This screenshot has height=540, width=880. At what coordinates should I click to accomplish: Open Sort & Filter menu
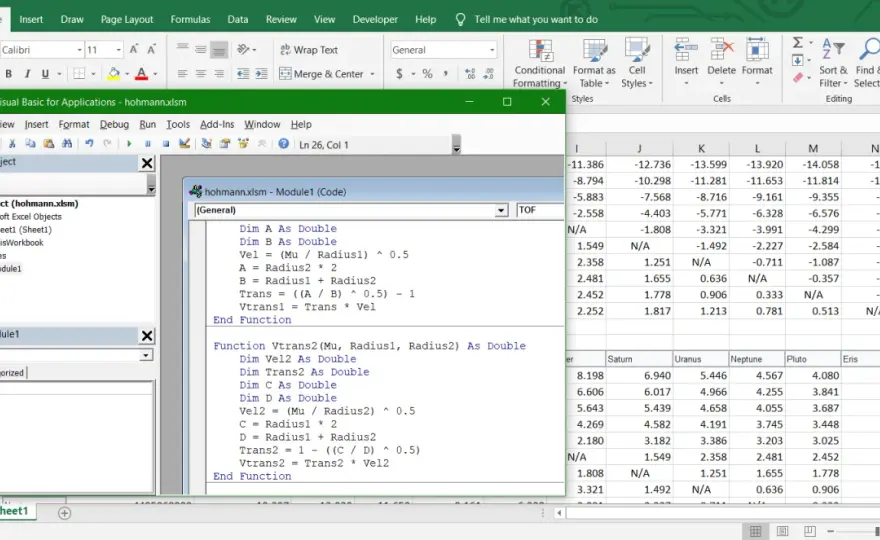coord(833,63)
